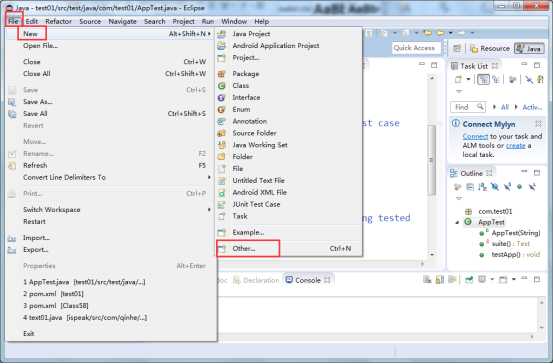This screenshot has width=553, height=364.
Task: Choose Other... in New submenu
Action: (x=289, y=249)
